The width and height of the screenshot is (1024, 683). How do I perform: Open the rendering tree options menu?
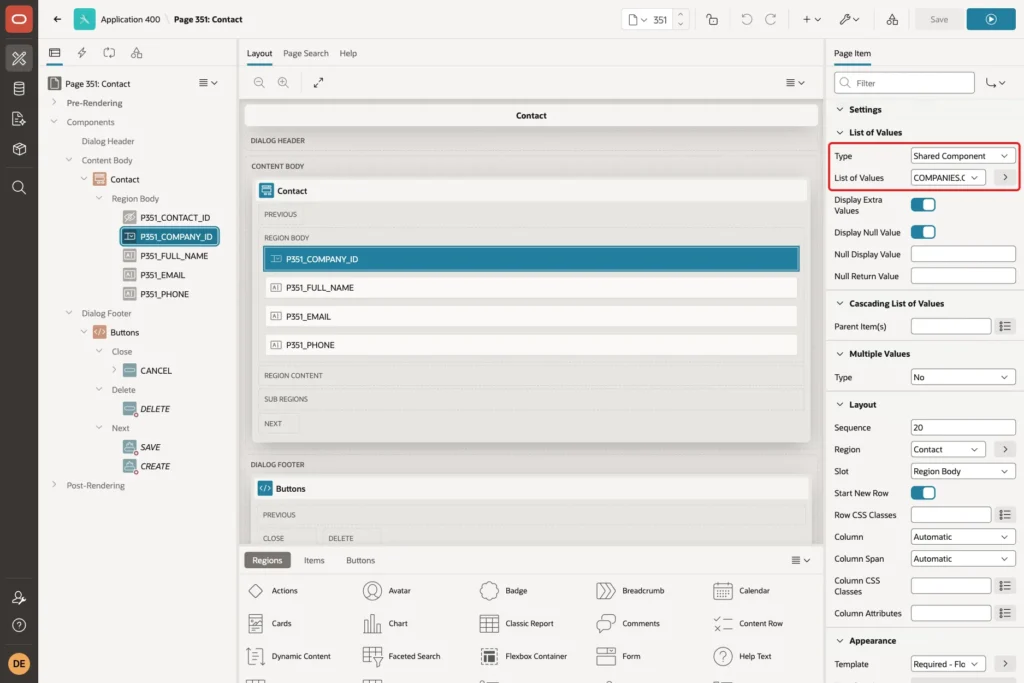(x=208, y=83)
